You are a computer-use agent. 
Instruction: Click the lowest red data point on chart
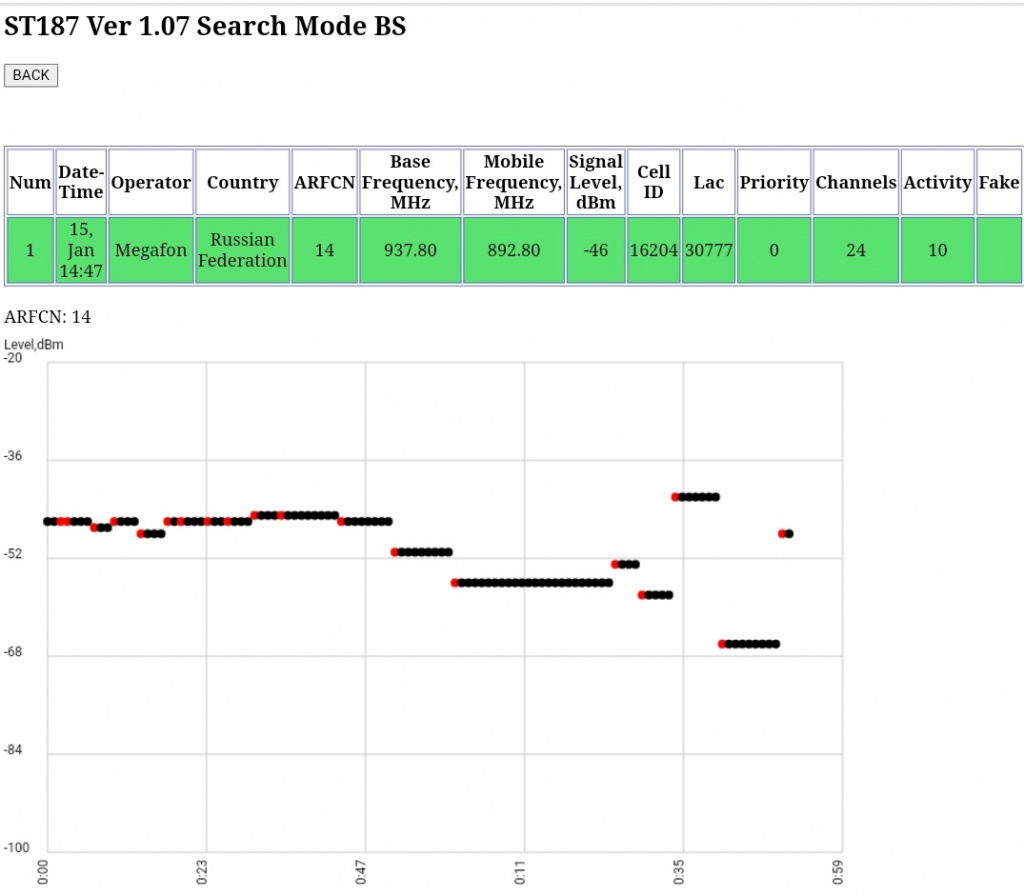click(722, 644)
